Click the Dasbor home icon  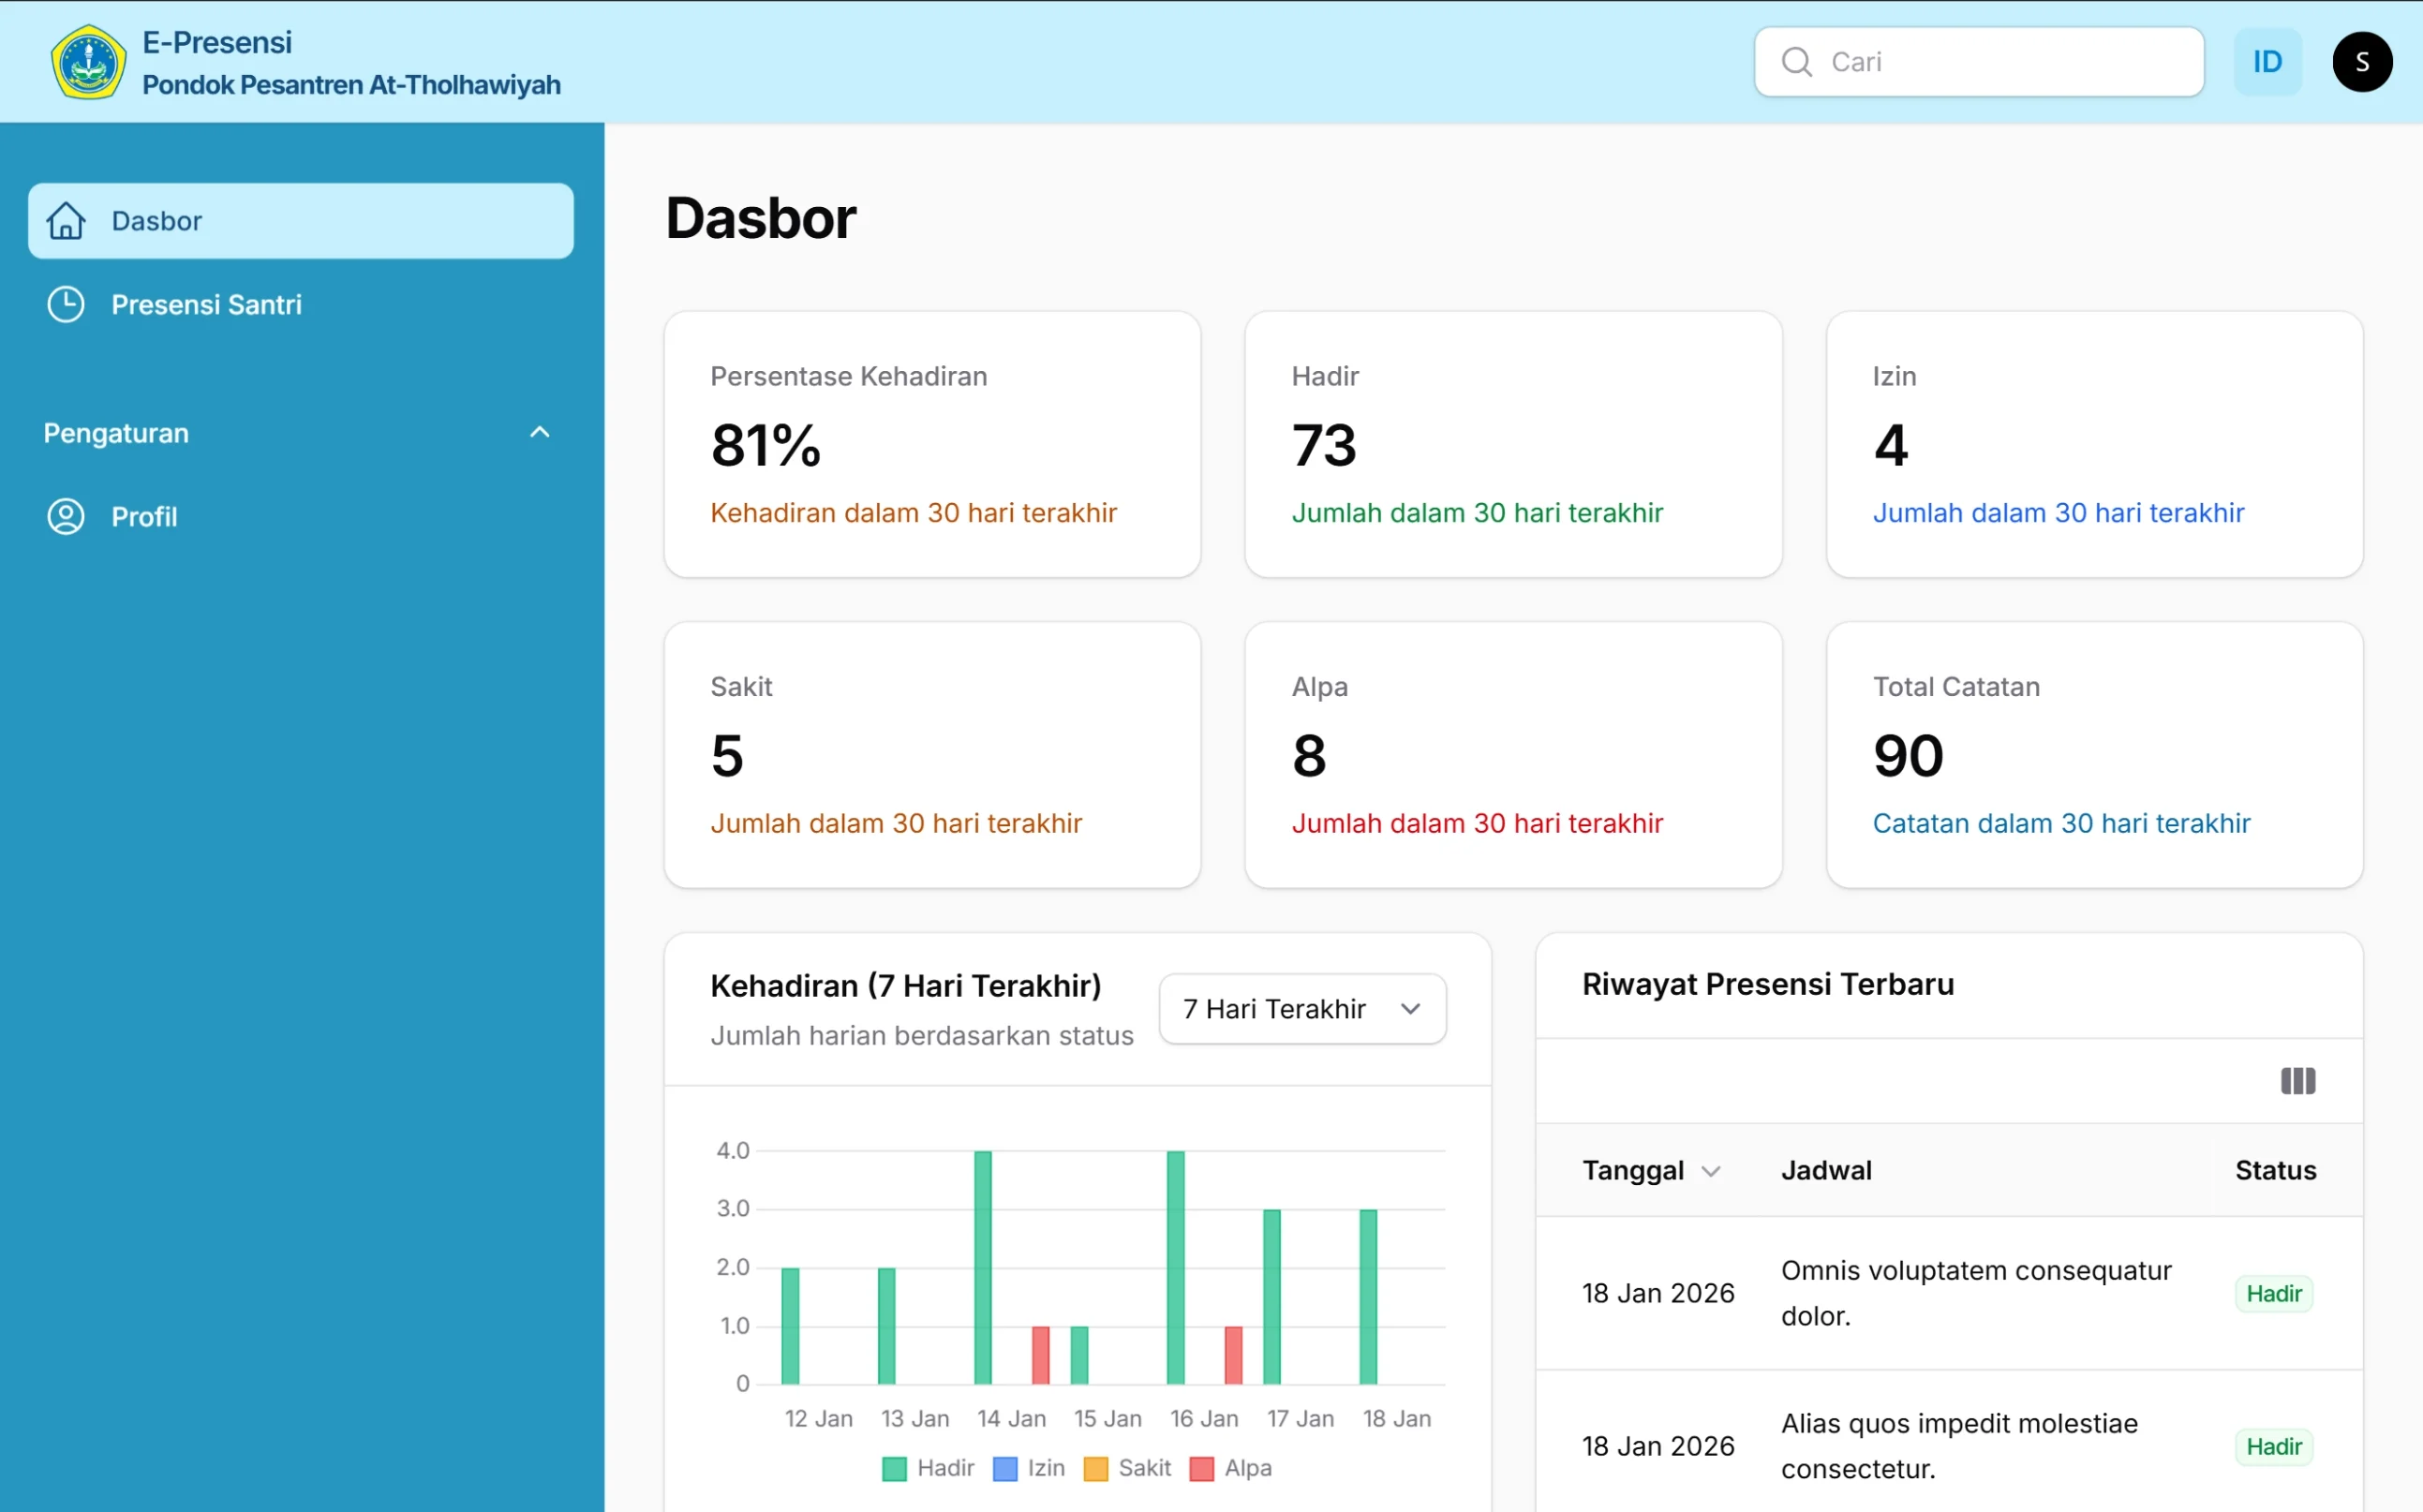66,221
